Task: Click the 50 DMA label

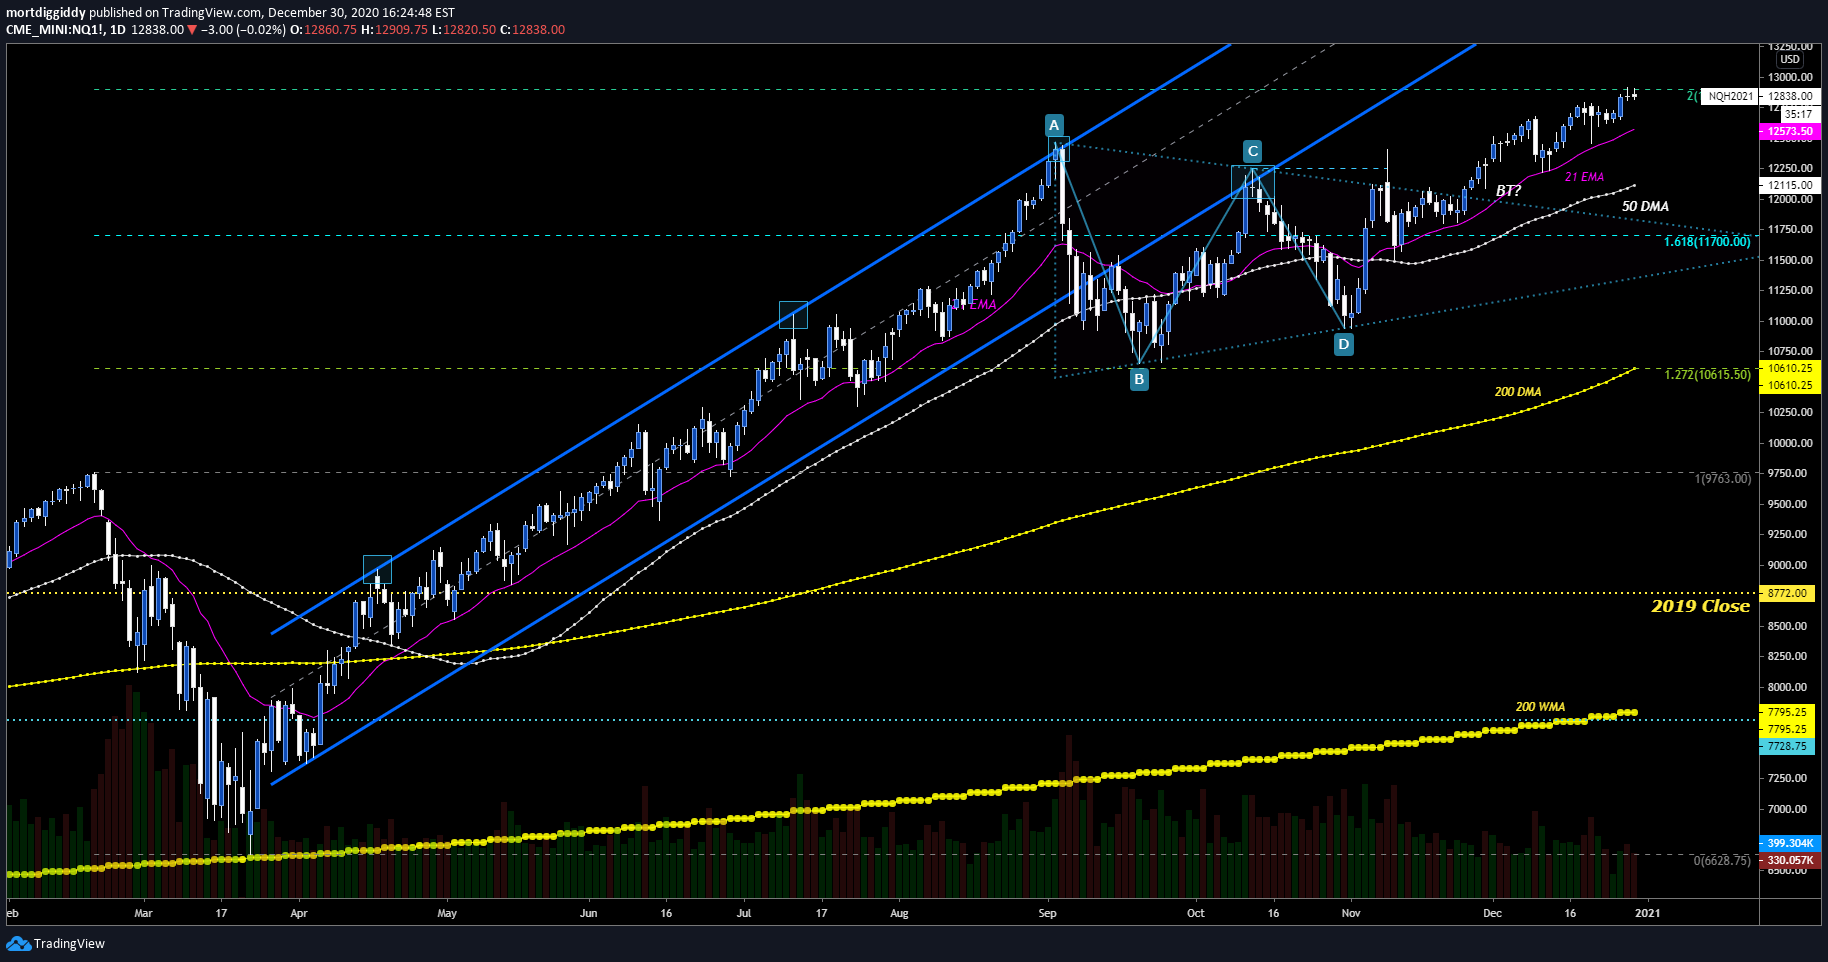Action: 1645,206
